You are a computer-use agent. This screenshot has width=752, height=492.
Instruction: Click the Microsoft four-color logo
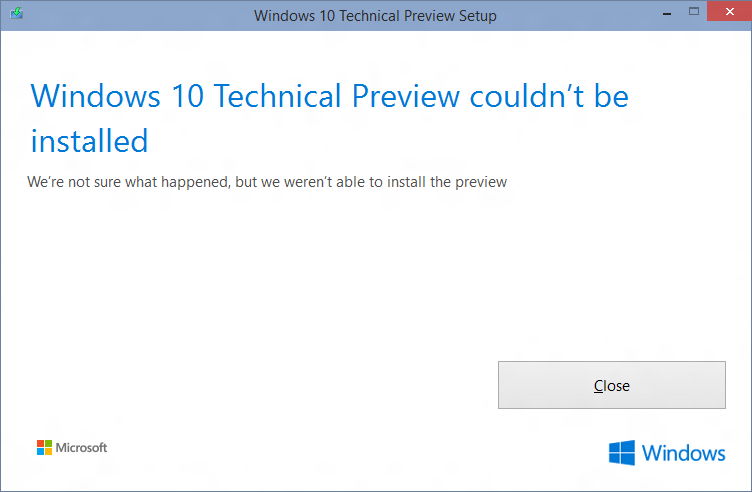45,447
